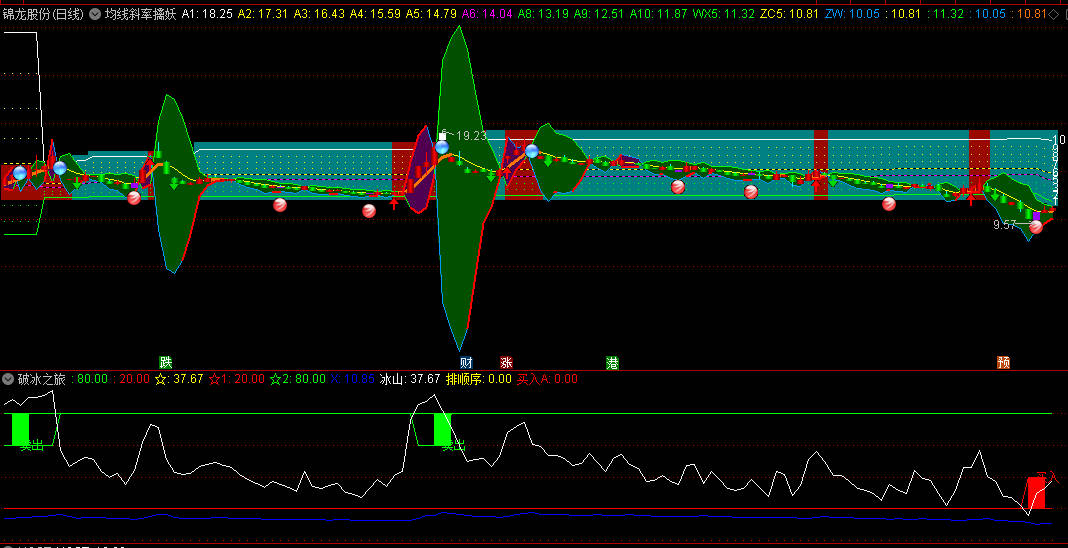Image resolution: width=1068 pixels, height=548 pixels.
Task: Click the ☆: 37.67 yellow value
Action: click(178, 379)
